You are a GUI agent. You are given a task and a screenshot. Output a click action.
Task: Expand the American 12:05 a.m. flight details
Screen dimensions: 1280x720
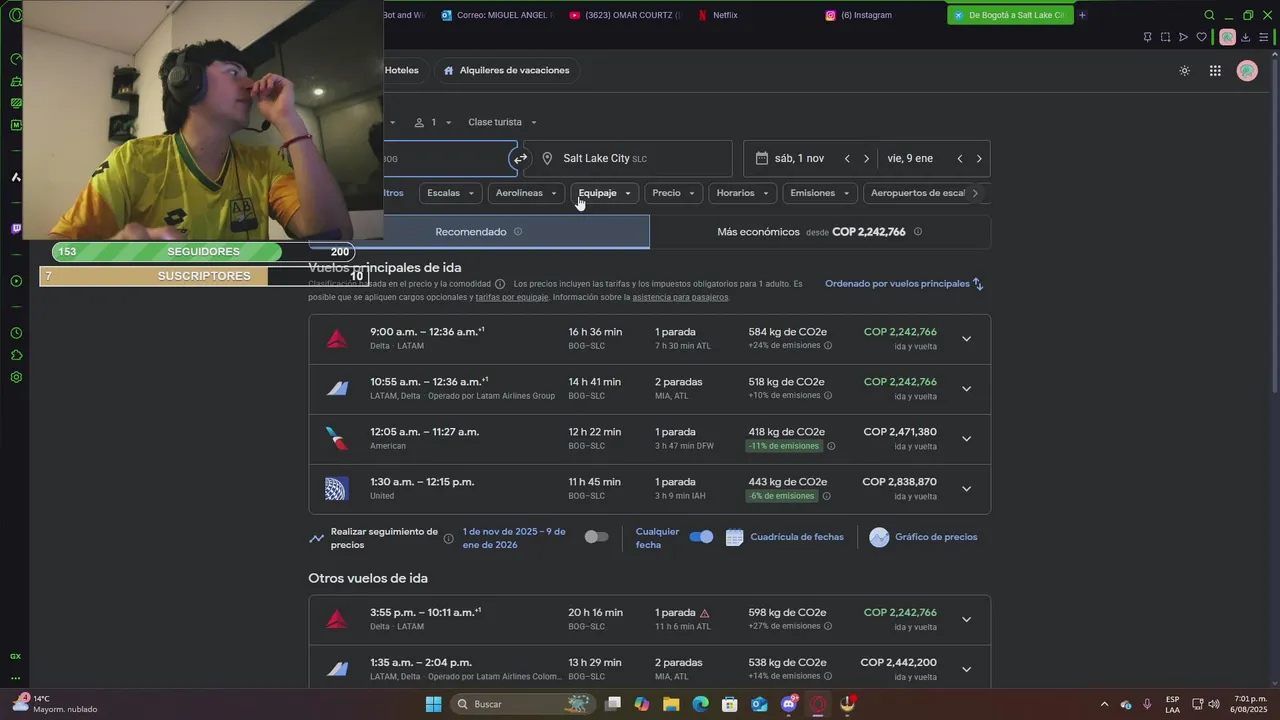click(x=966, y=439)
